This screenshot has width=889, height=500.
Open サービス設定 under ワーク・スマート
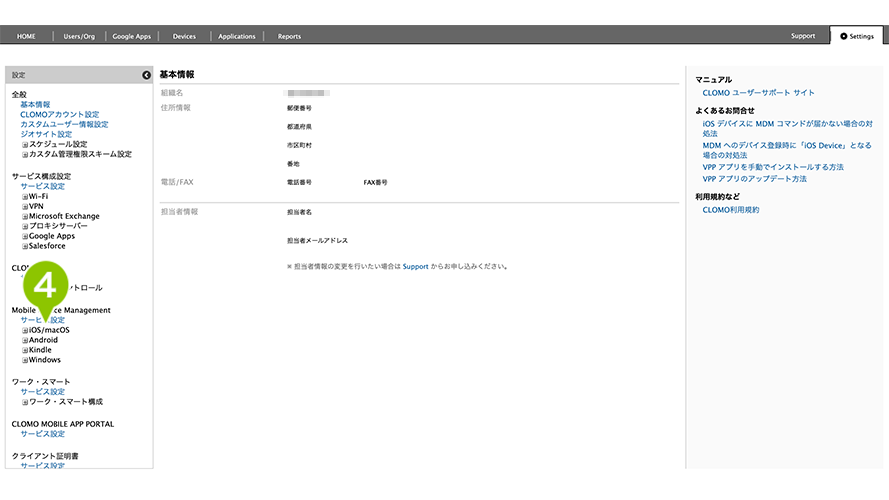(43, 392)
